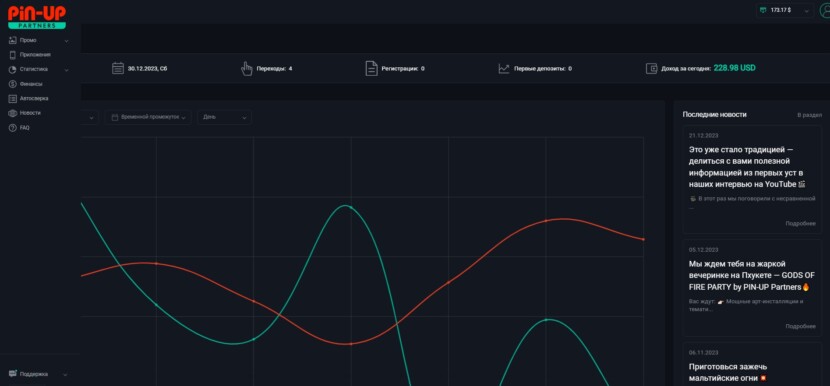
Task: Select the Приложения phone icon
Action: tap(13, 55)
